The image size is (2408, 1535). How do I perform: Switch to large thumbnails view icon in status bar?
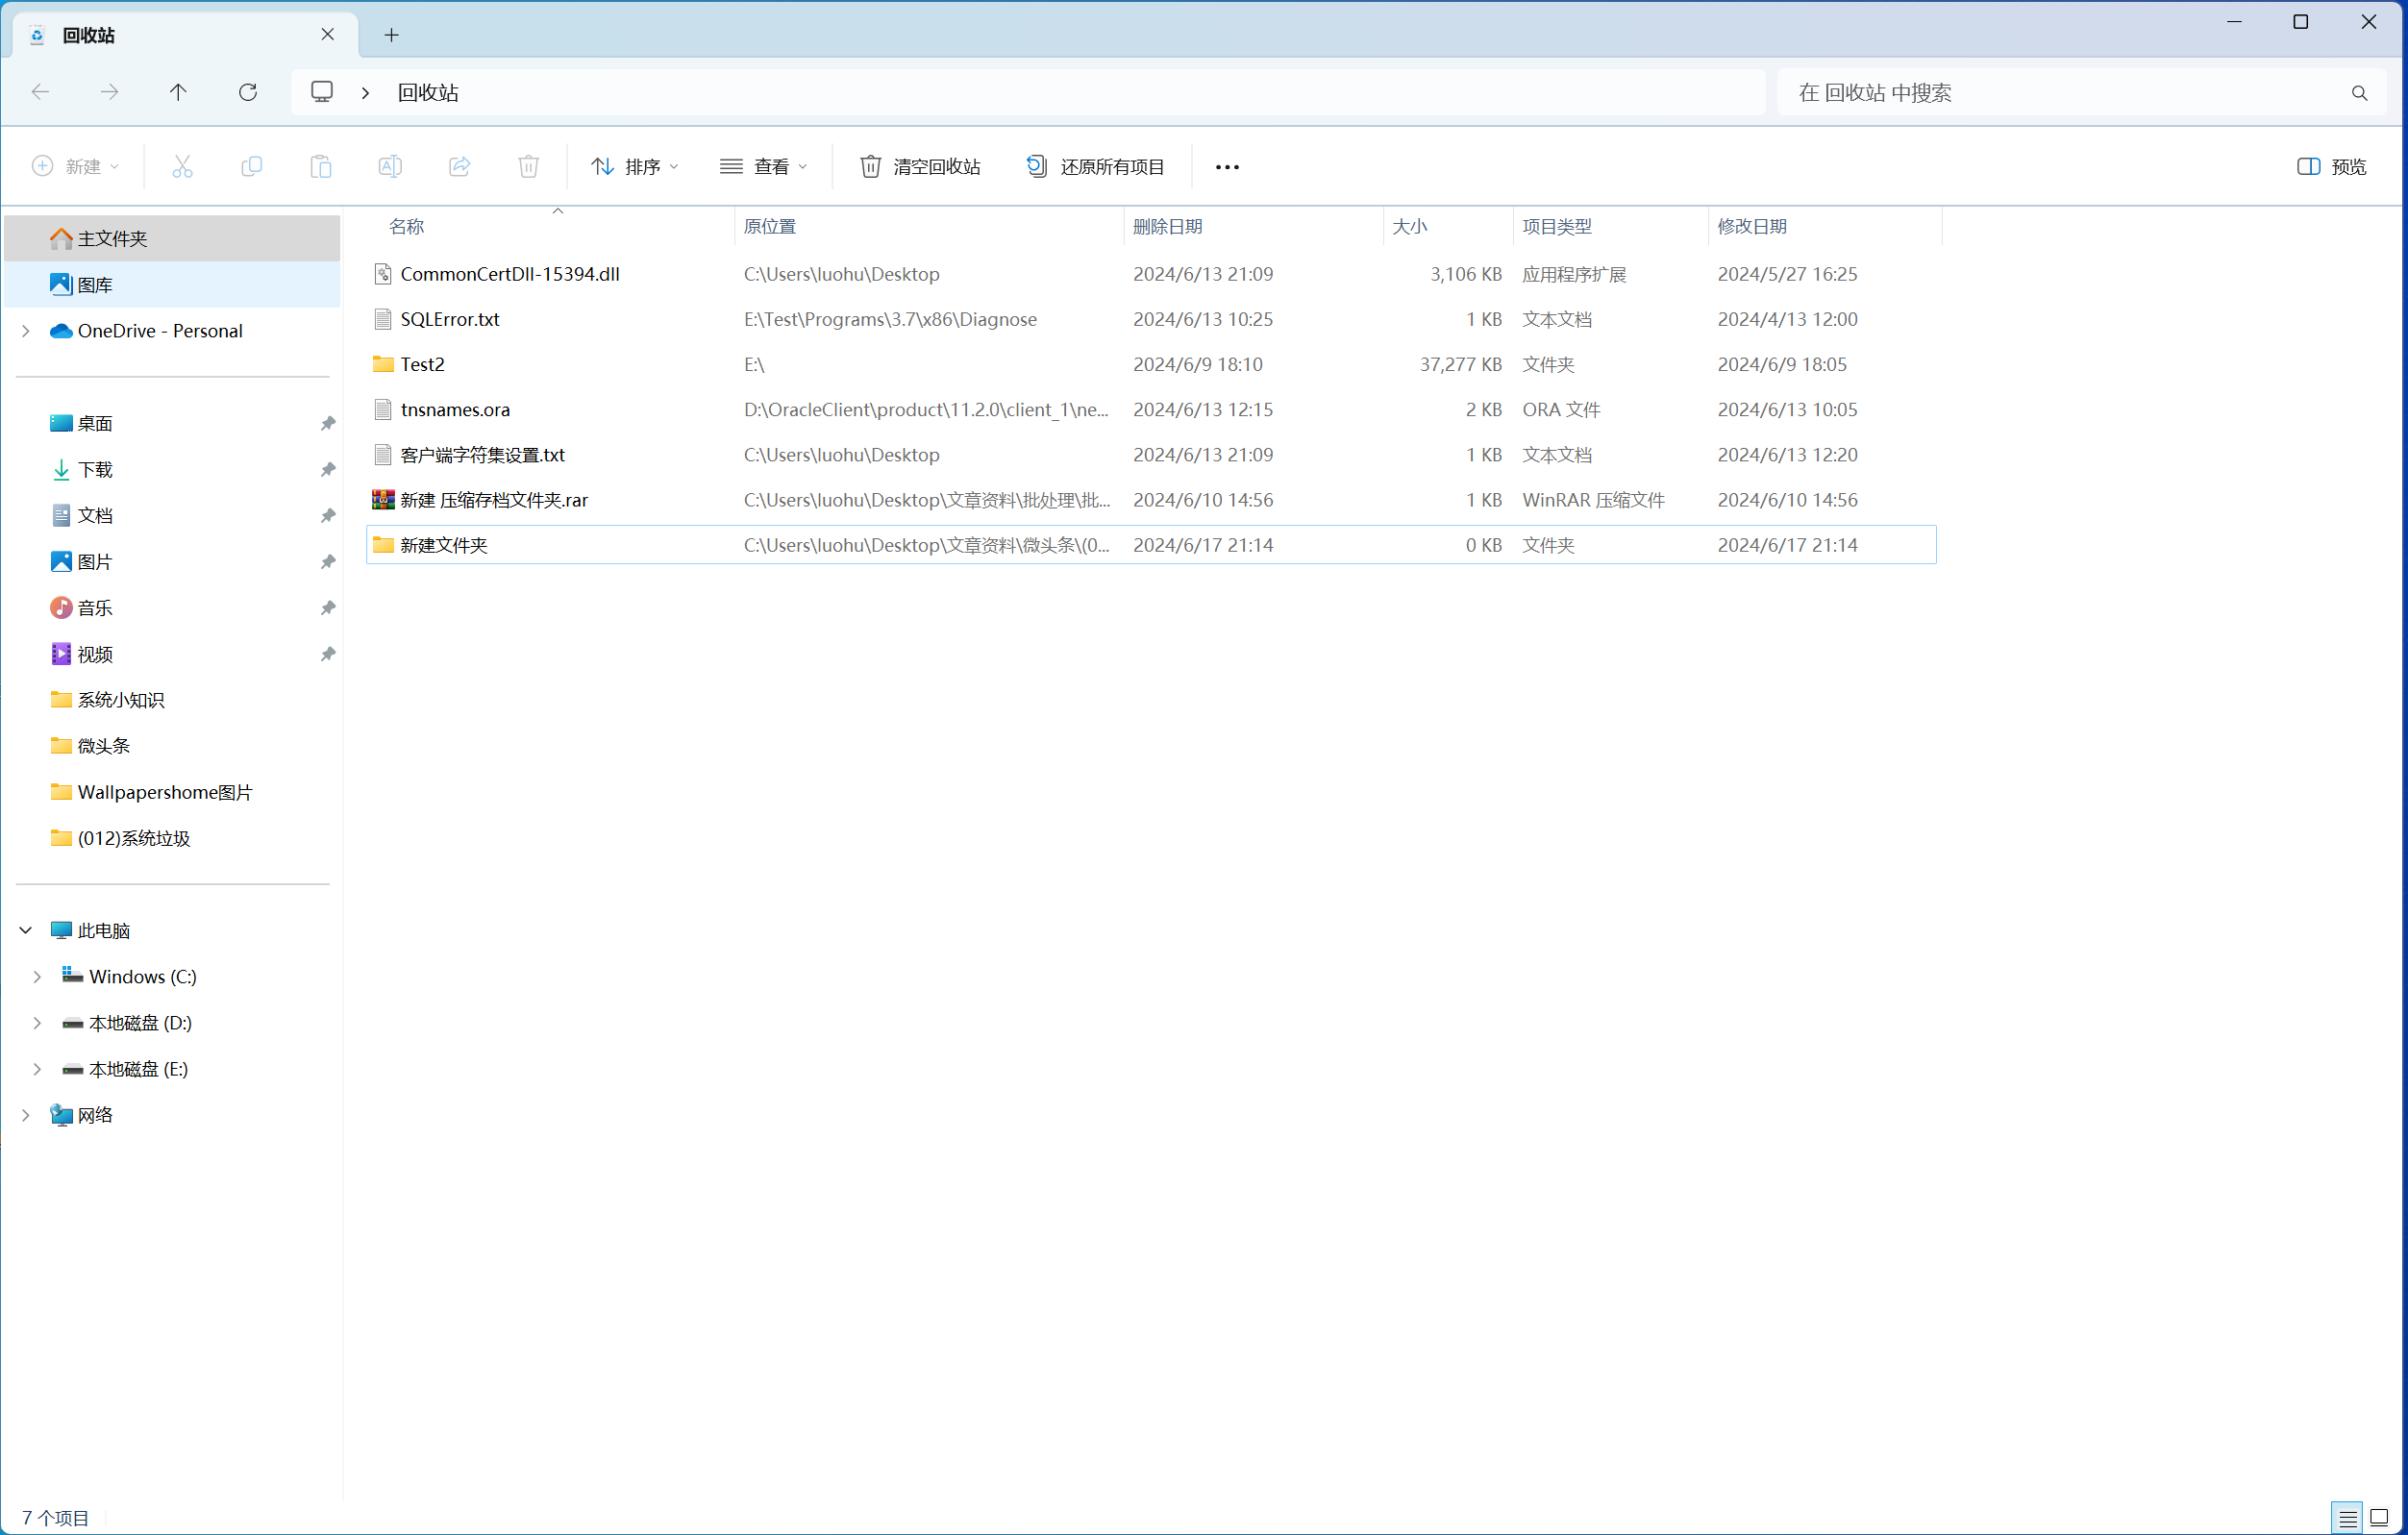2380,1517
